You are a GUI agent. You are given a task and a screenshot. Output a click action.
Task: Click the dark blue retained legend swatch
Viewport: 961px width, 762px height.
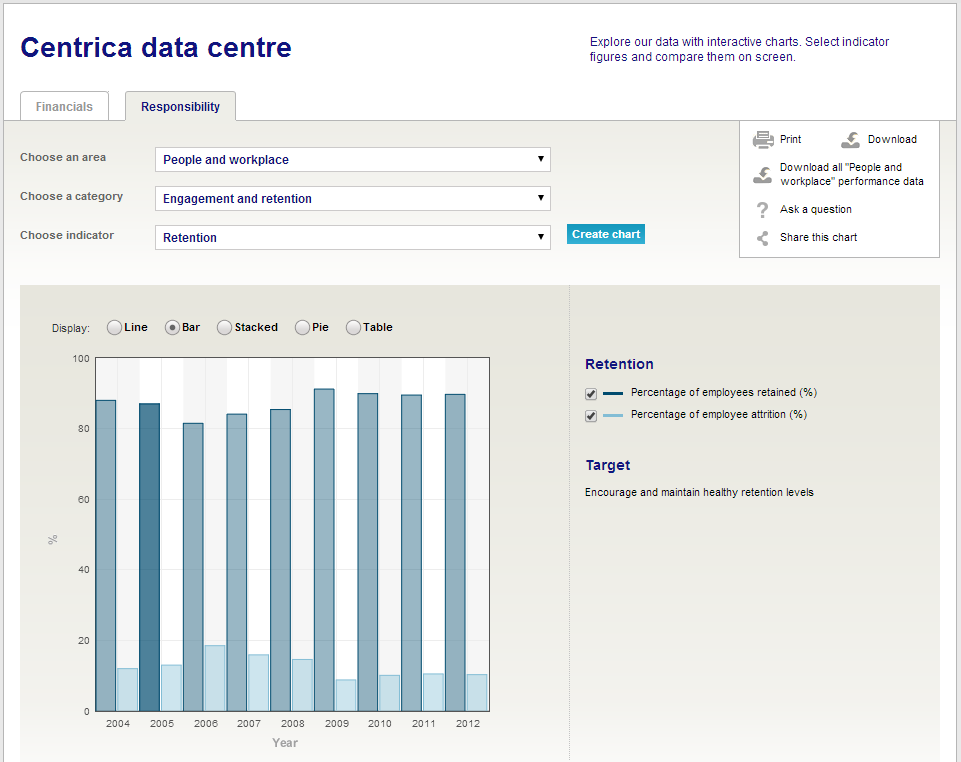pyautogui.click(x=613, y=393)
